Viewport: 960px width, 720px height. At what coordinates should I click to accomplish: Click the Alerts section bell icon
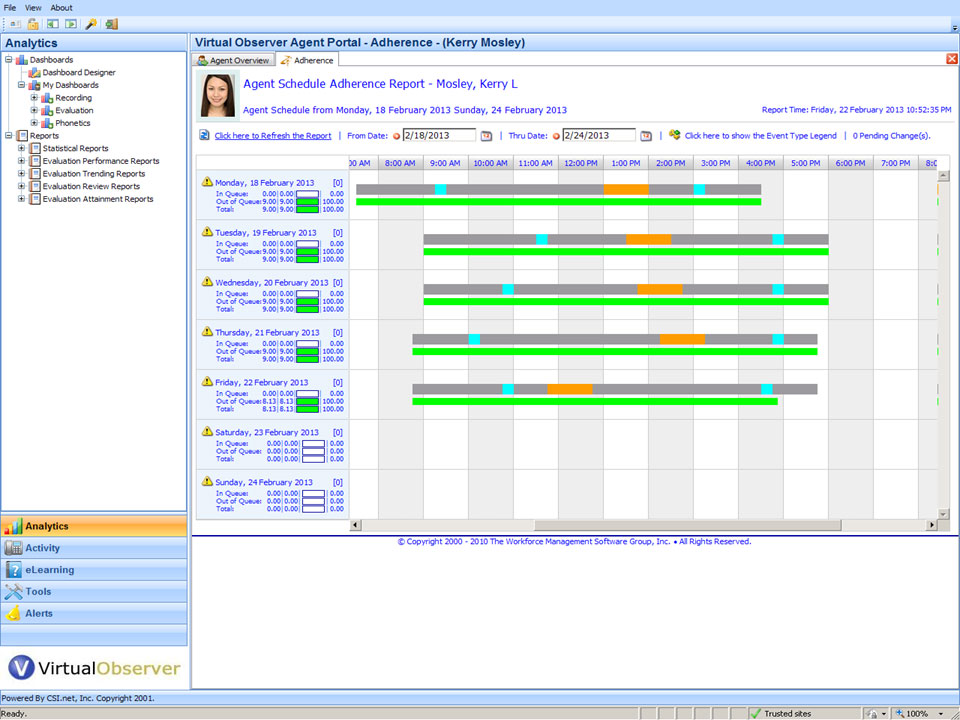(13, 613)
